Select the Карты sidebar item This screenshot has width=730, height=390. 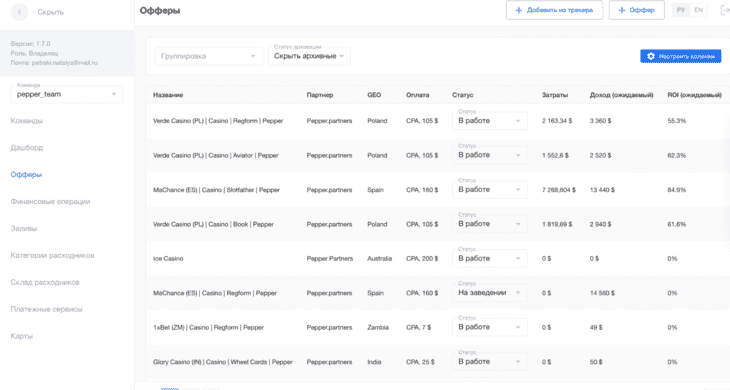[22, 336]
